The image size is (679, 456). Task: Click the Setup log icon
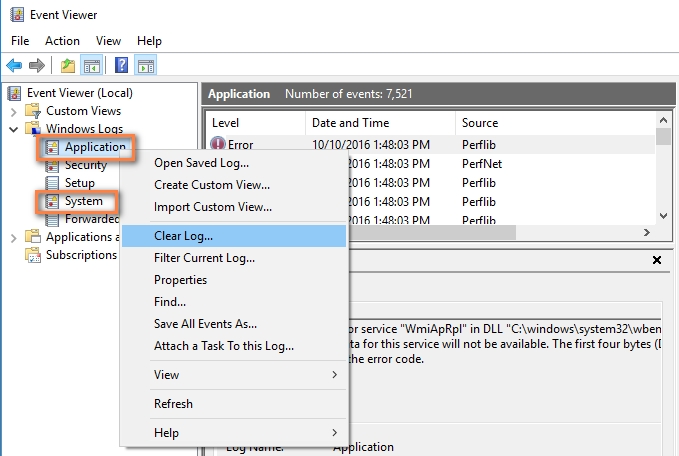pos(52,183)
